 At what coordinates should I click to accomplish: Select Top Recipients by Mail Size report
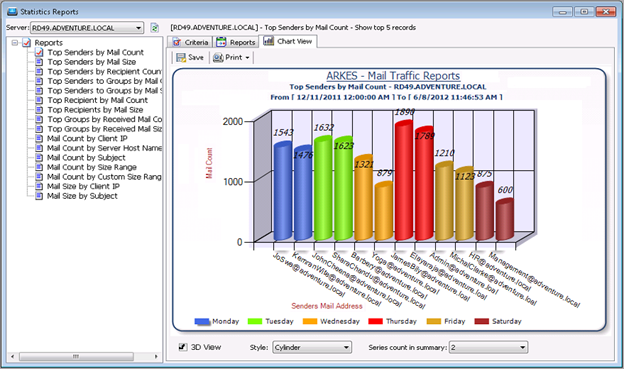tap(95, 110)
